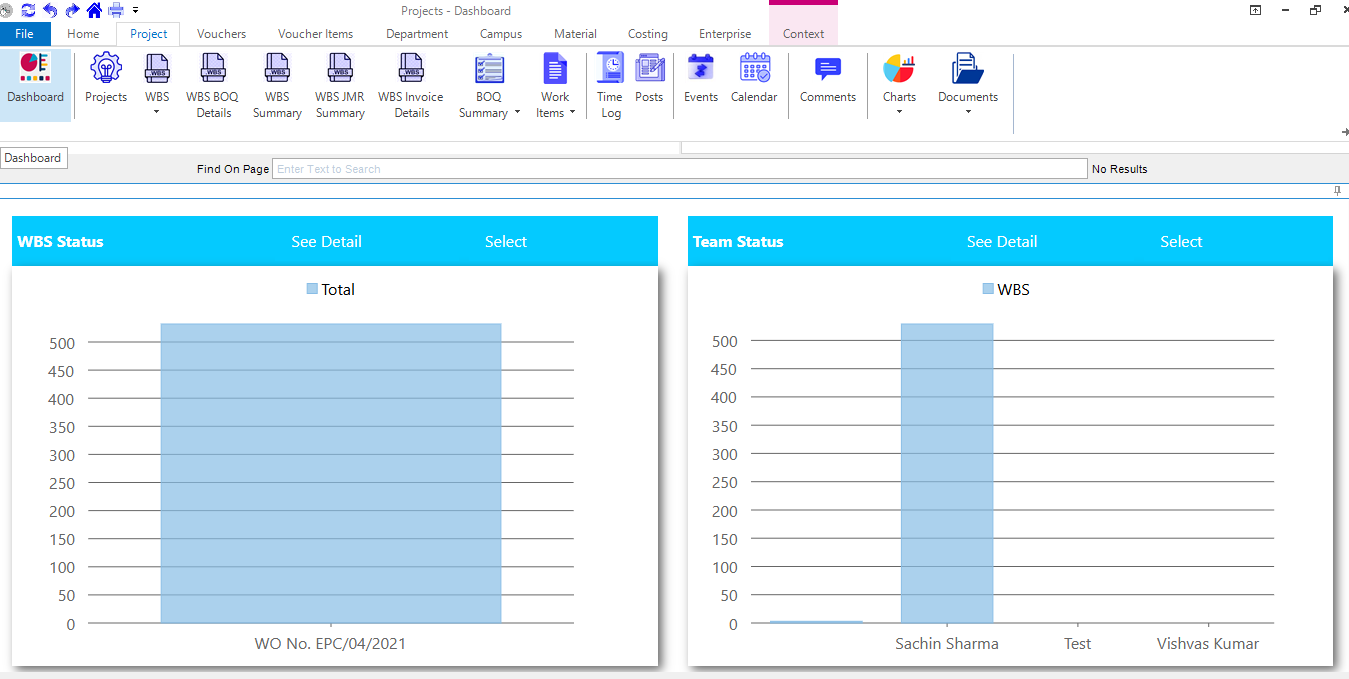Expand the Charts dropdown
Viewport: 1349px width, 679px height.
[x=899, y=85]
